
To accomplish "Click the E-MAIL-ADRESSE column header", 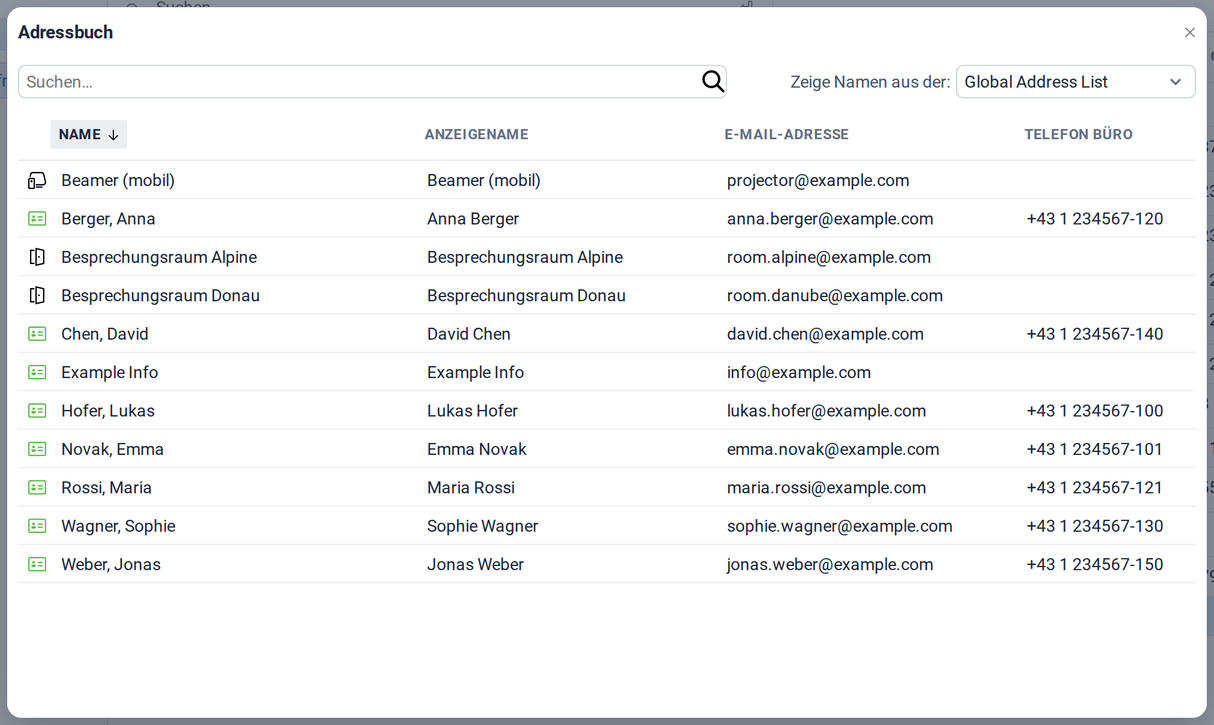I will (786, 135).
